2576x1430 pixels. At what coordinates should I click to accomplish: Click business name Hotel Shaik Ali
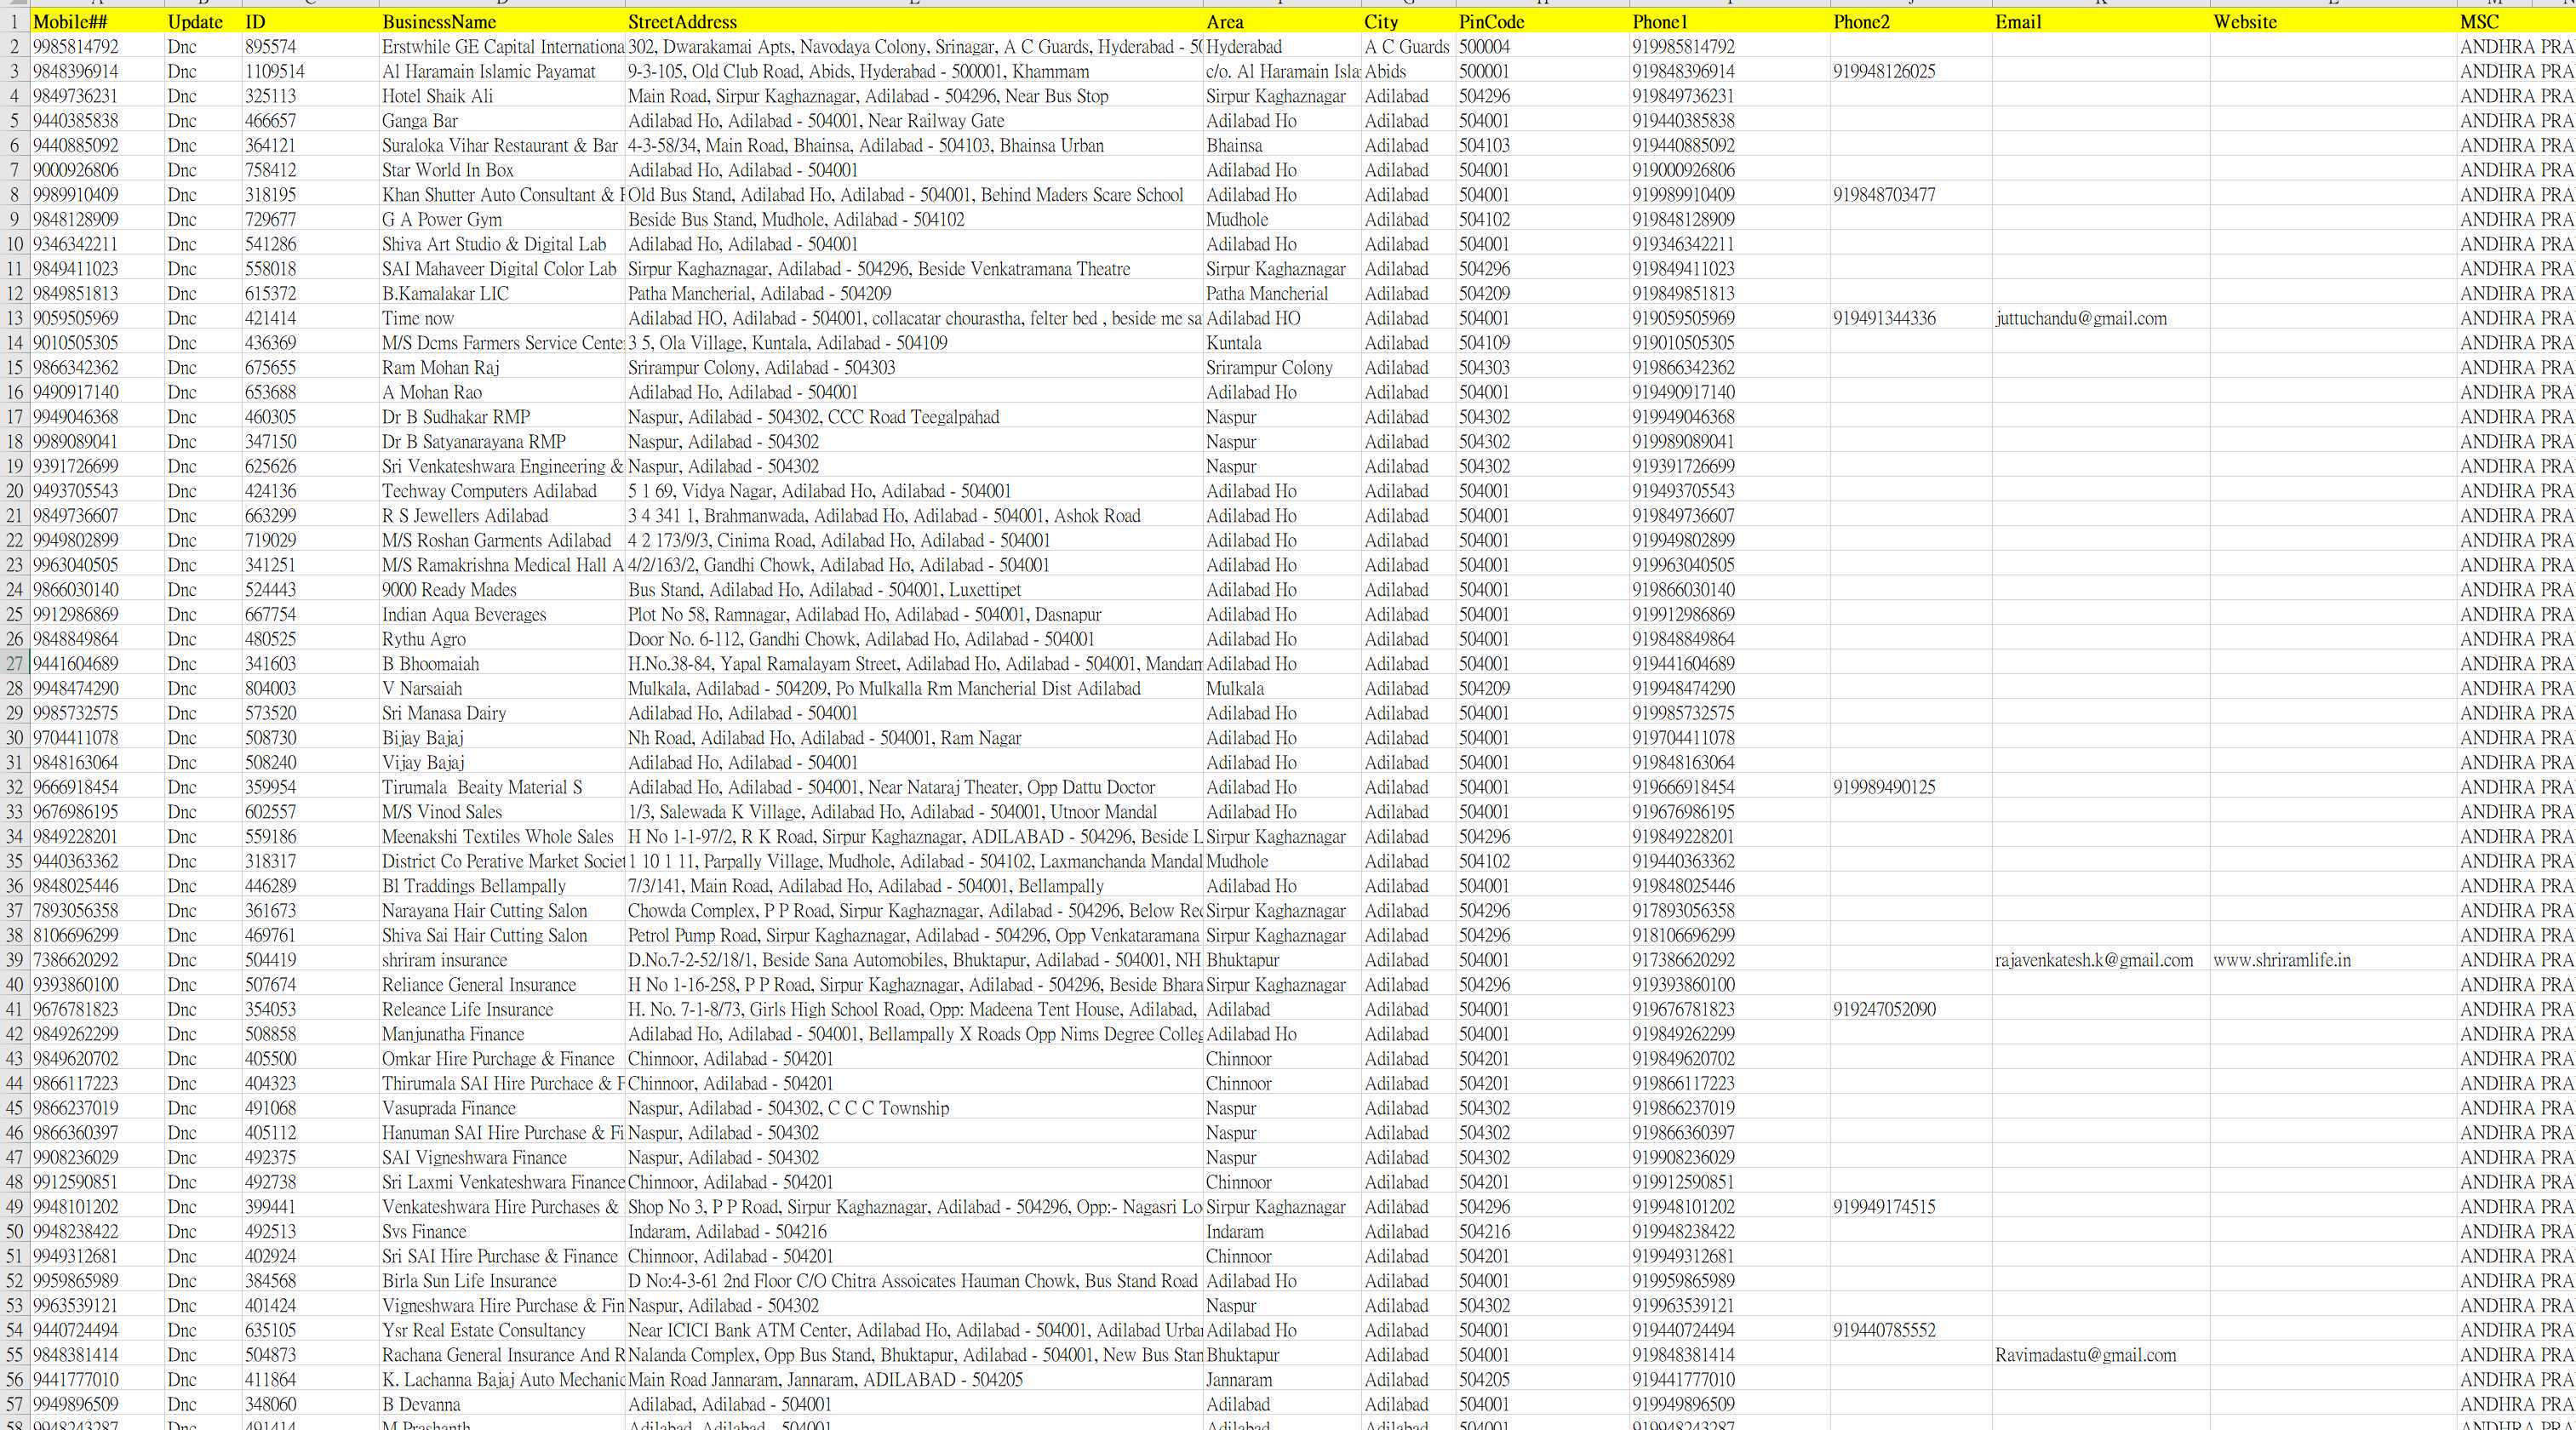(x=502, y=96)
